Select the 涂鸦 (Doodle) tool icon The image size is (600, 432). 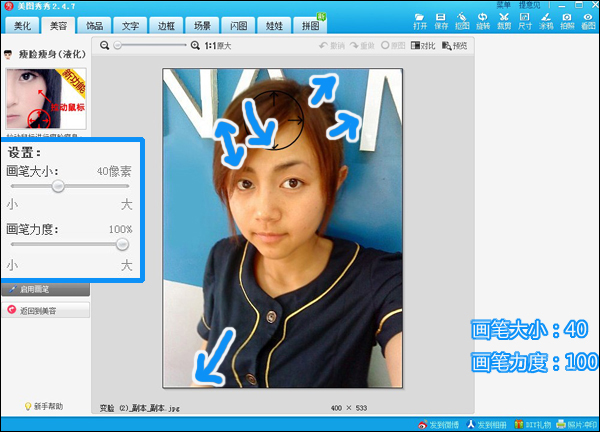tap(546, 21)
